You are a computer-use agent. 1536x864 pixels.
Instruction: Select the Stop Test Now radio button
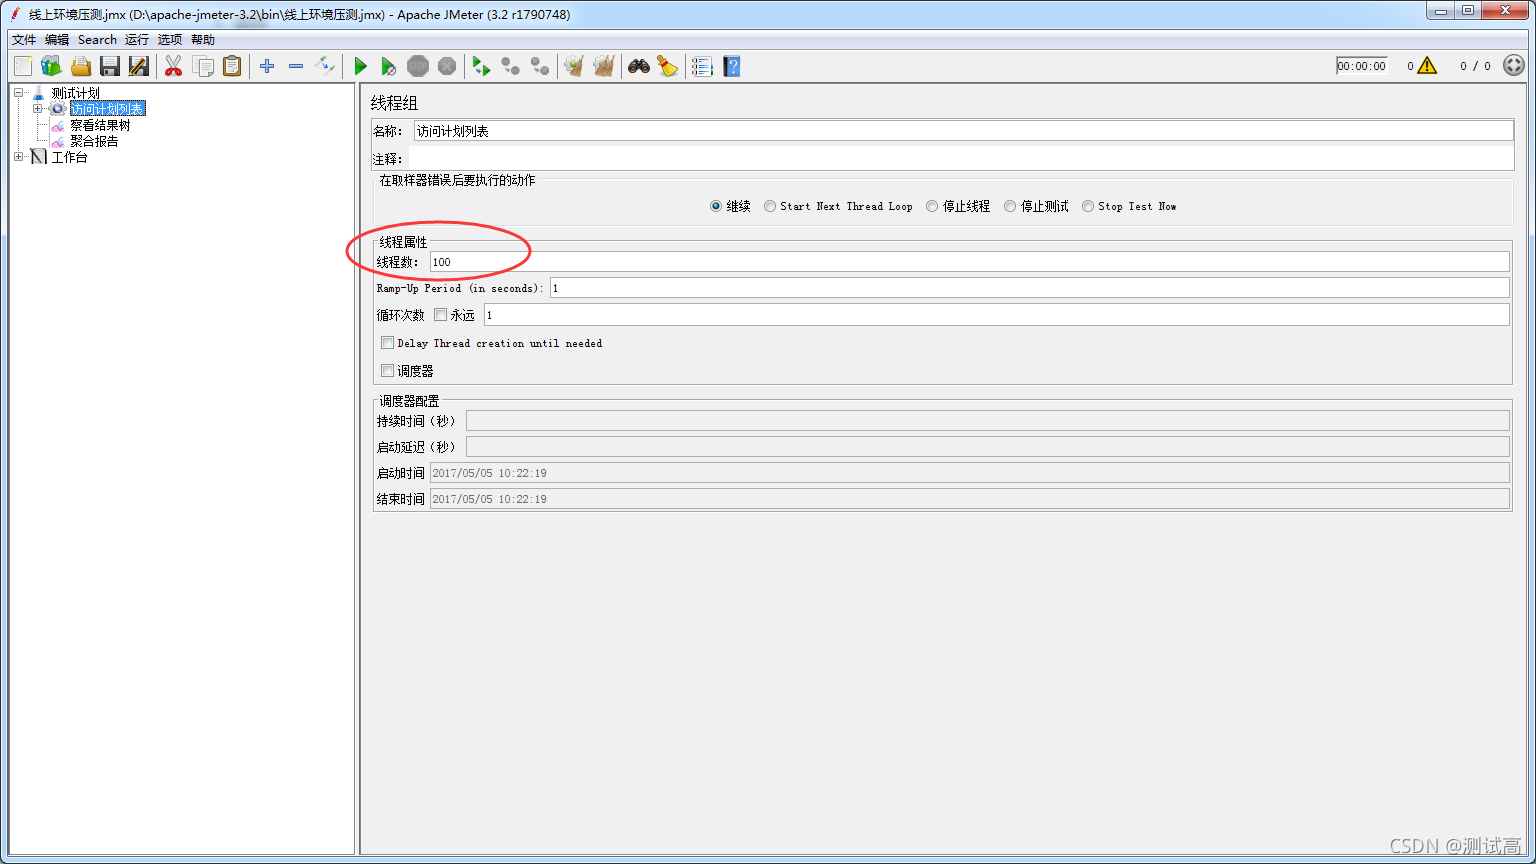1088,206
